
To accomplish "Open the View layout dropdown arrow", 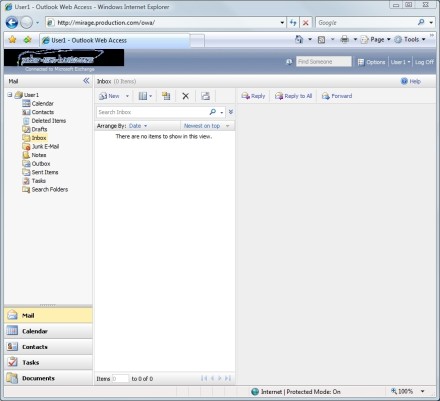I will tap(151, 96).
